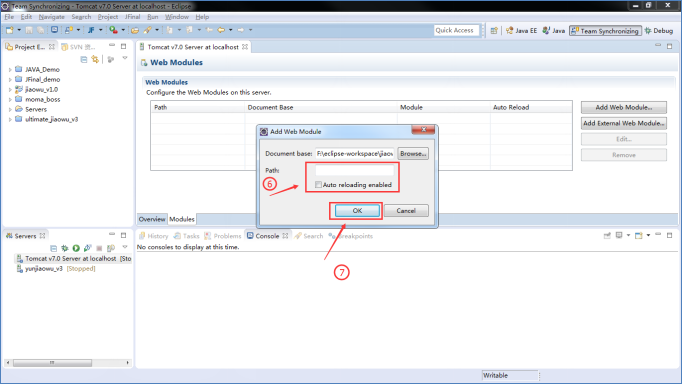Screen dimensions: 683x385
Task: Select the yunjiaowu_v3 server entry
Action: point(55,269)
